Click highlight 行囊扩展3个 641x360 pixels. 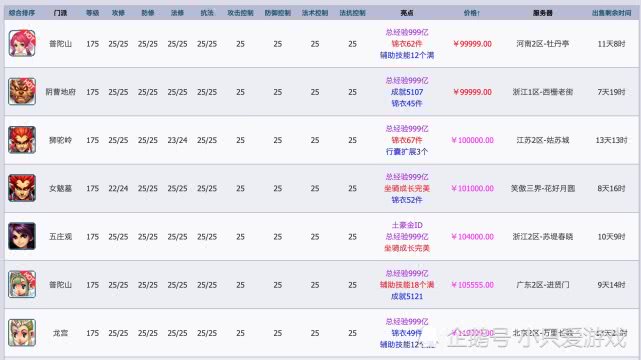point(407,152)
